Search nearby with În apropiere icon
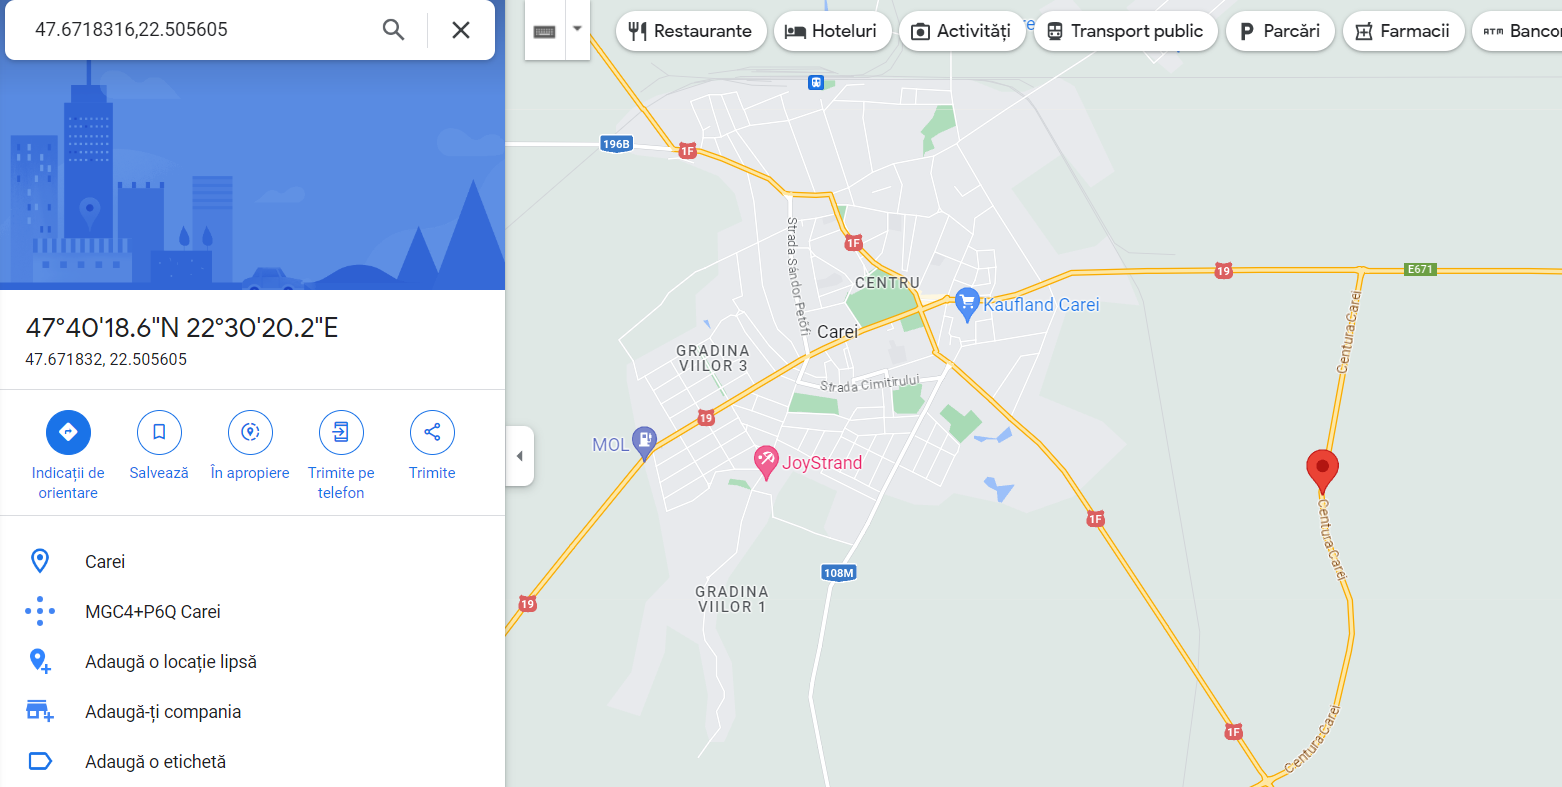 coord(250,432)
